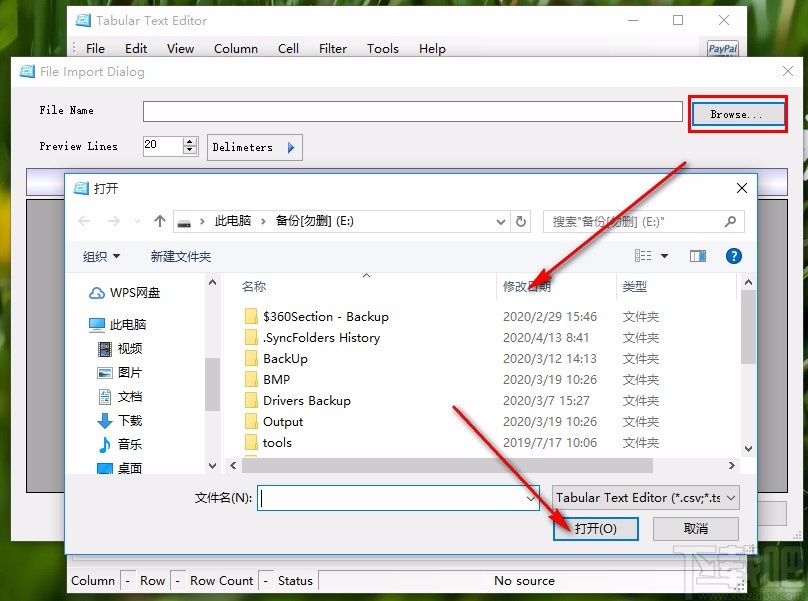Screen dimensions: 808x601
Task: Open the Filter menu
Action: point(333,48)
